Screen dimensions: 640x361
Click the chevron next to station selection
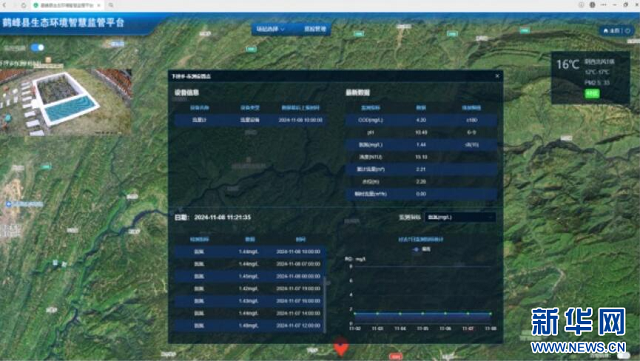point(282,29)
